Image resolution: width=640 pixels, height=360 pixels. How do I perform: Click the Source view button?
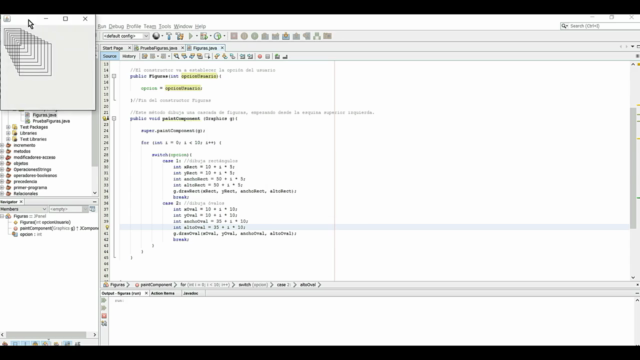coord(109,56)
